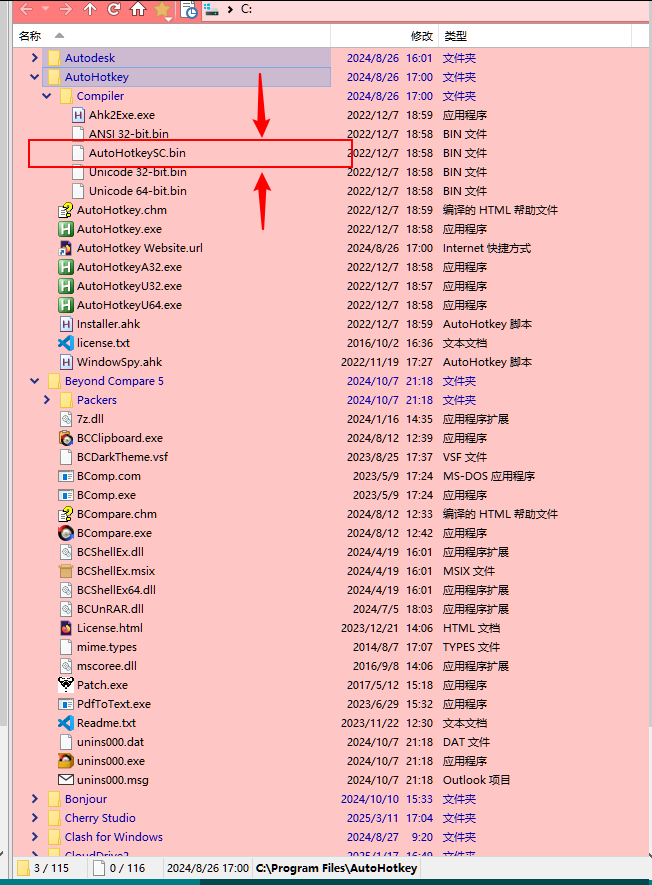The image size is (652, 885).
Task: Collapse the AutoHotkey folder
Action: click(34, 77)
